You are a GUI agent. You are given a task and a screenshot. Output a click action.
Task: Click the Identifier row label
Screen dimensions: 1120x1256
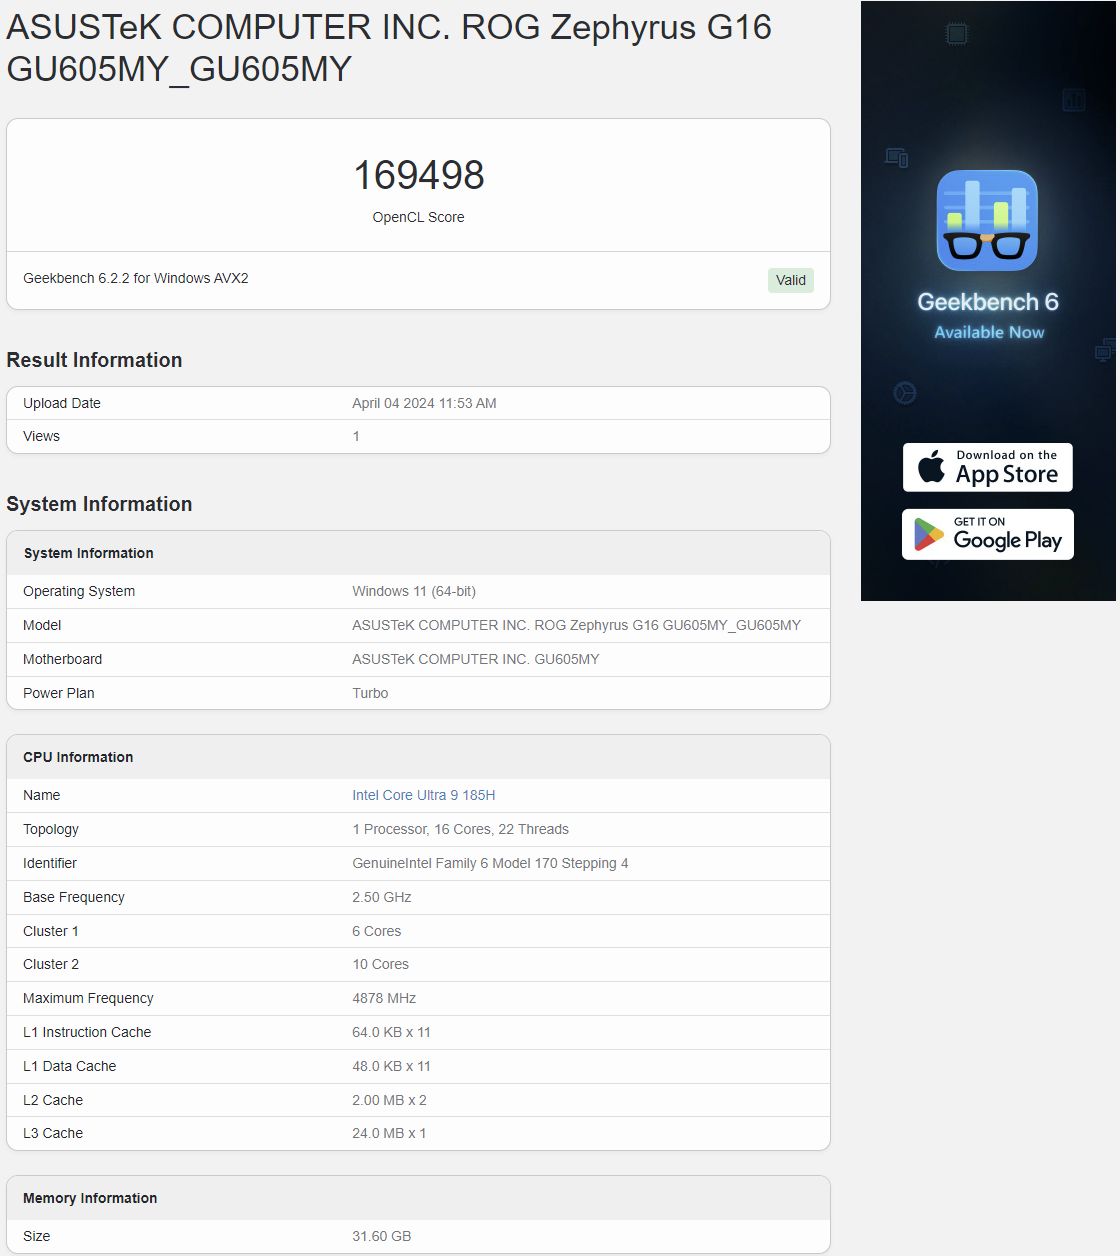(x=50, y=863)
